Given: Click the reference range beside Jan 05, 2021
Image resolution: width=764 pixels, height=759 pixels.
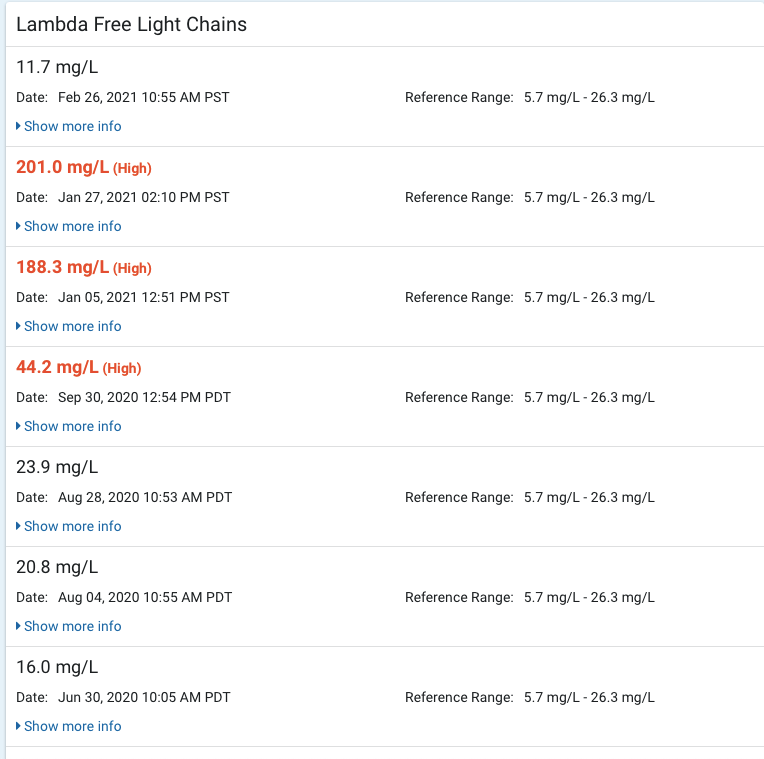Looking at the screenshot, I should pos(589,297).
